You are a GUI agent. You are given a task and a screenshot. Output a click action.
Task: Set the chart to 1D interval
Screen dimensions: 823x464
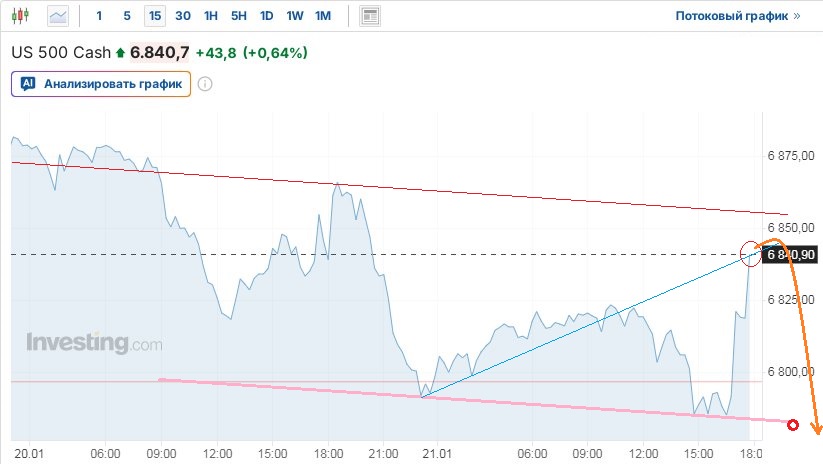(x=266, y=16)
